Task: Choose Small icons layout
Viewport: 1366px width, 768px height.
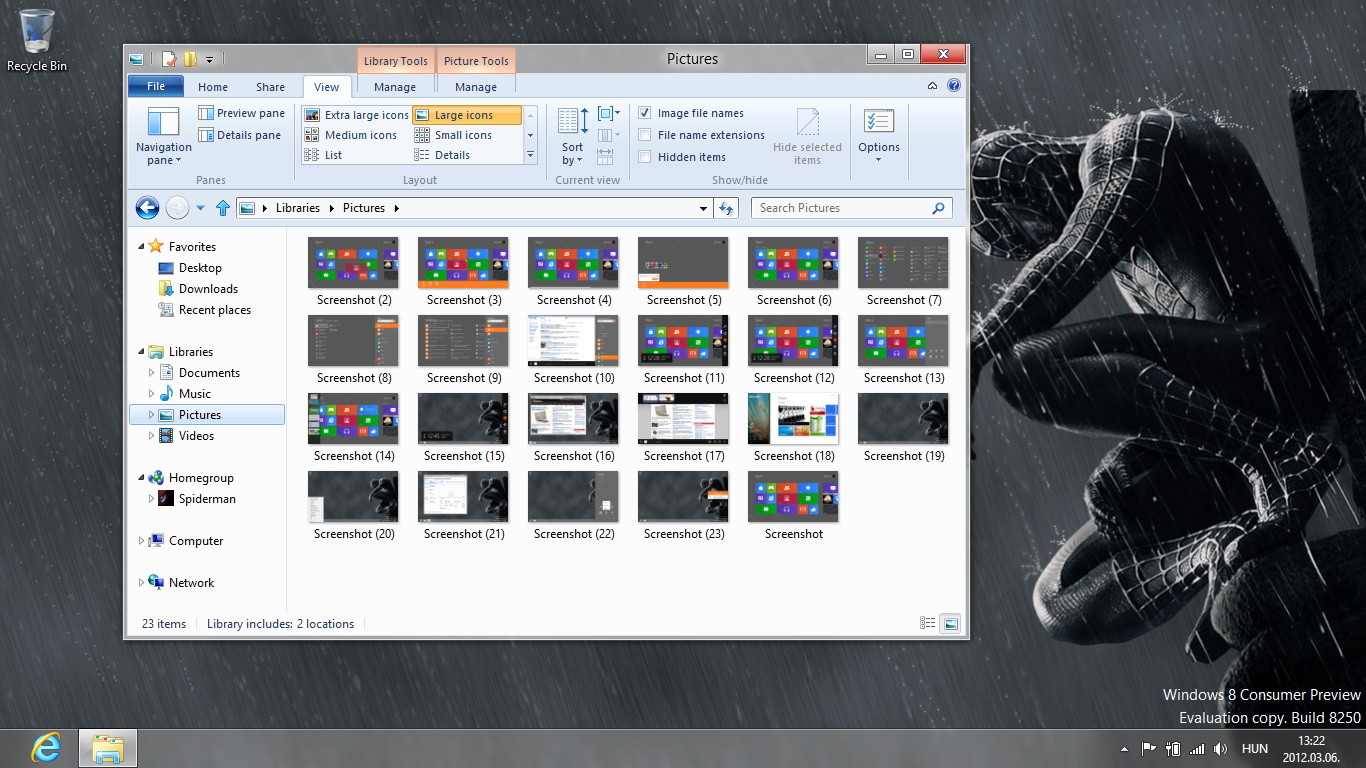Action: coord(453,135)
